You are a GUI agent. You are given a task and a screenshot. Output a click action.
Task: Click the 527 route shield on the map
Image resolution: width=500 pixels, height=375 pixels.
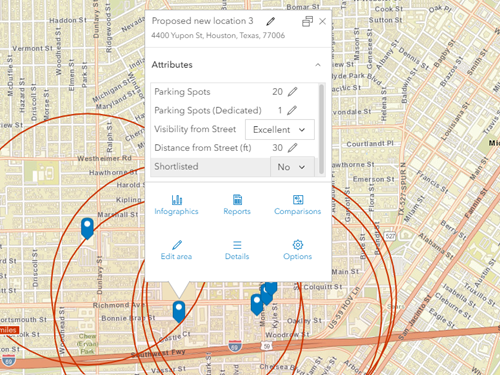pos(390,236)
